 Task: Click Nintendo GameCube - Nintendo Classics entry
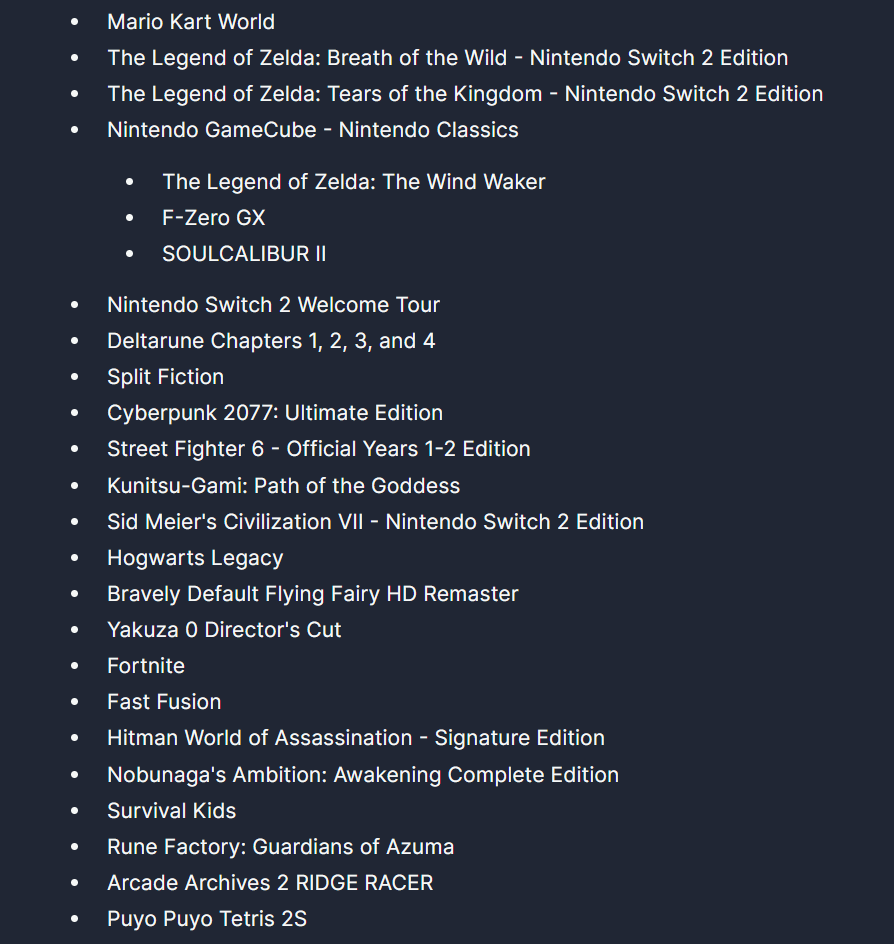pyautogui.click(x=312, y=130)
